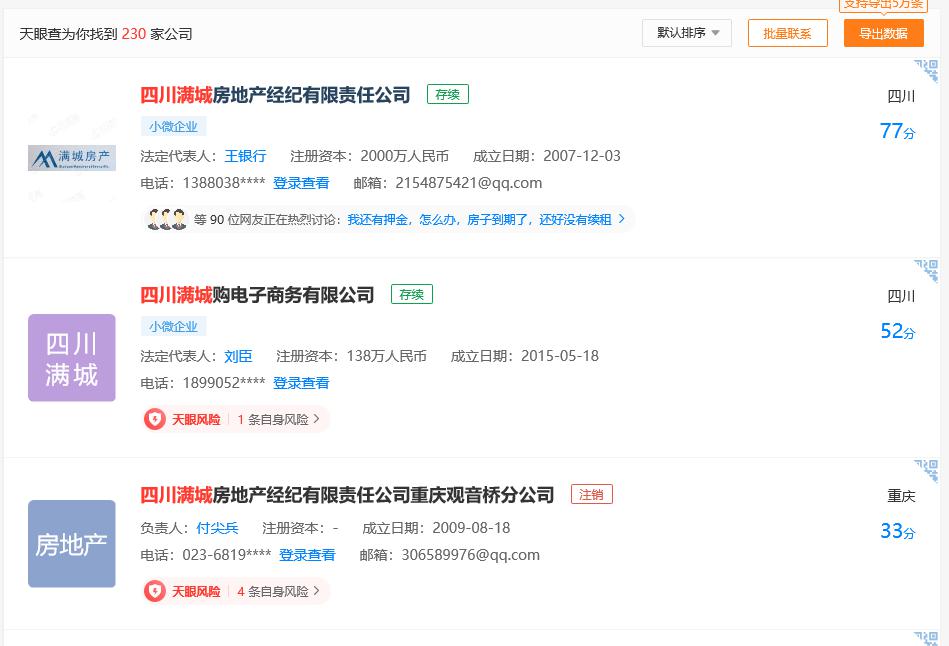Open 四川满城房地产经纪有限责任公司 company page
This screenshot has width=949, height=646.
[x=275, y=95]
